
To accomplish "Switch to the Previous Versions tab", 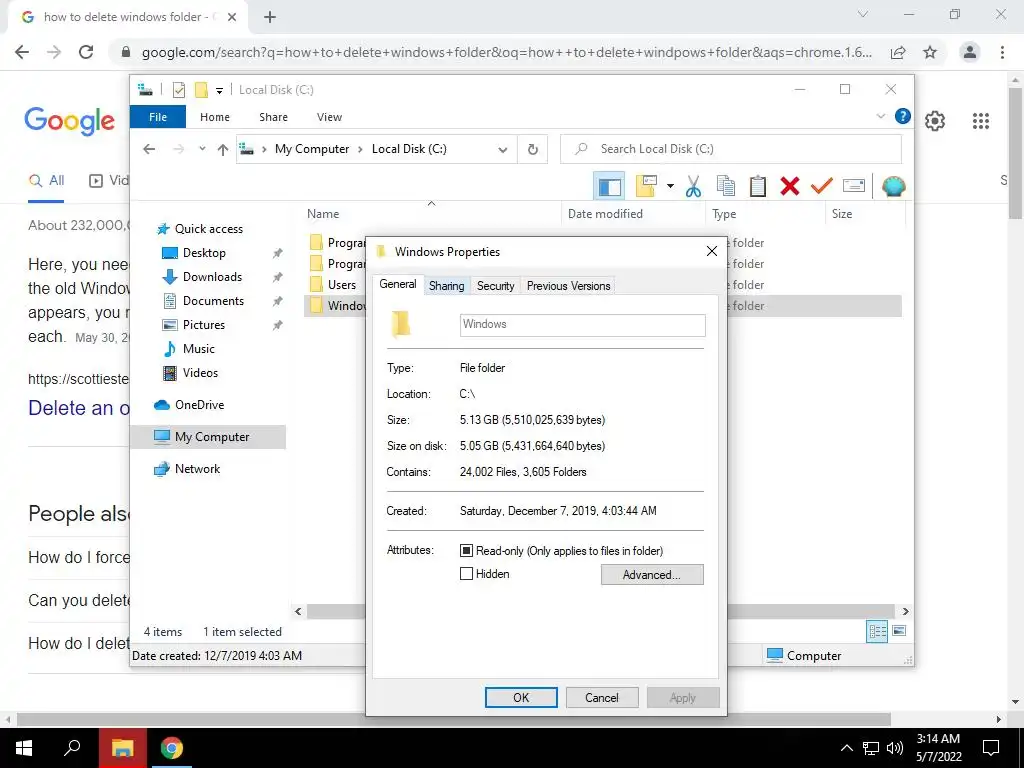I will [568, 286].
